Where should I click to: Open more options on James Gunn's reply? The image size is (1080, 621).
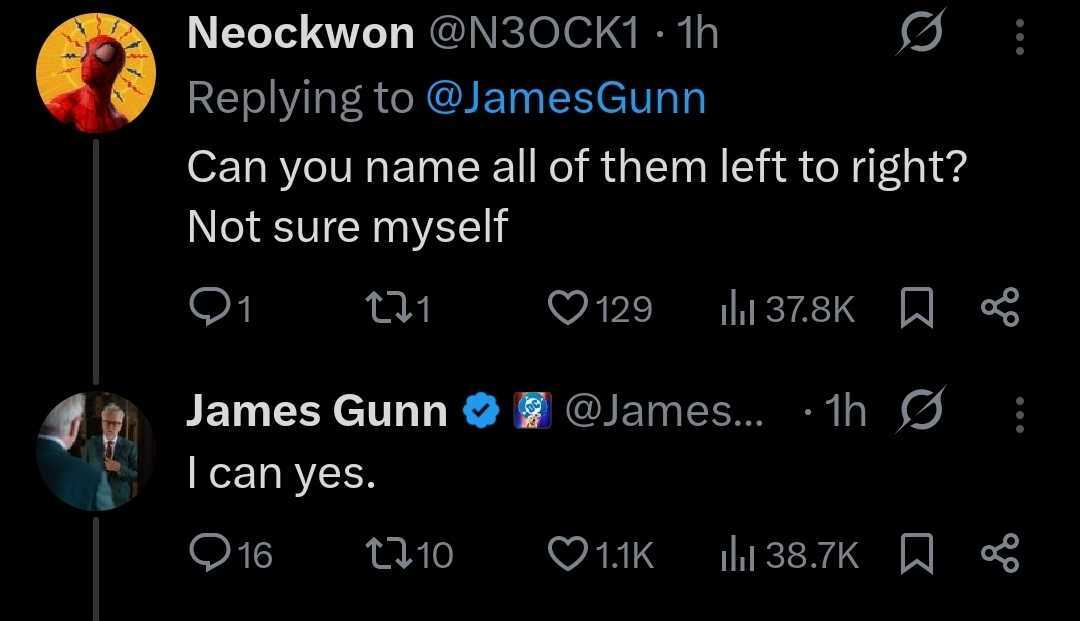coord(1020,413)
